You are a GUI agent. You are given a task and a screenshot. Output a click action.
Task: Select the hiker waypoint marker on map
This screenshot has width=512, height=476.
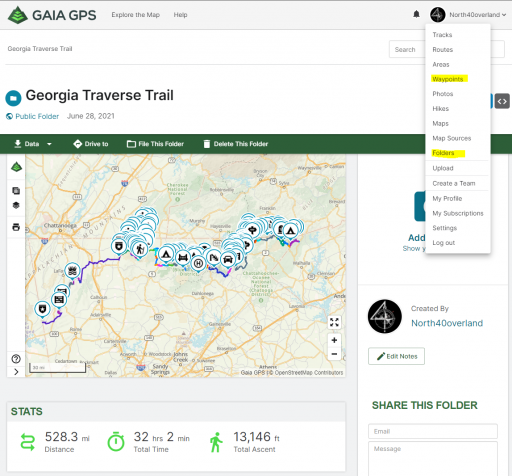[140, 249]
